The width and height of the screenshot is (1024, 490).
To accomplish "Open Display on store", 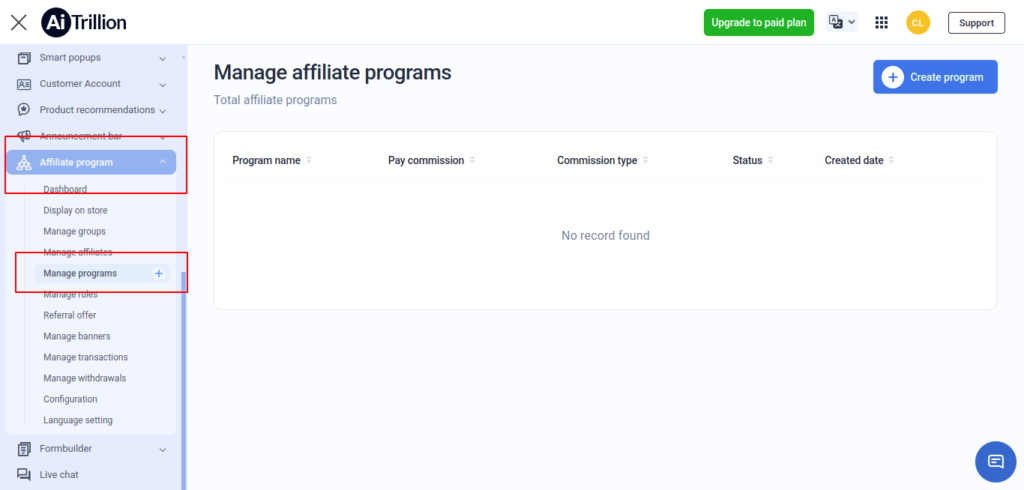I will tap(76, 210).
